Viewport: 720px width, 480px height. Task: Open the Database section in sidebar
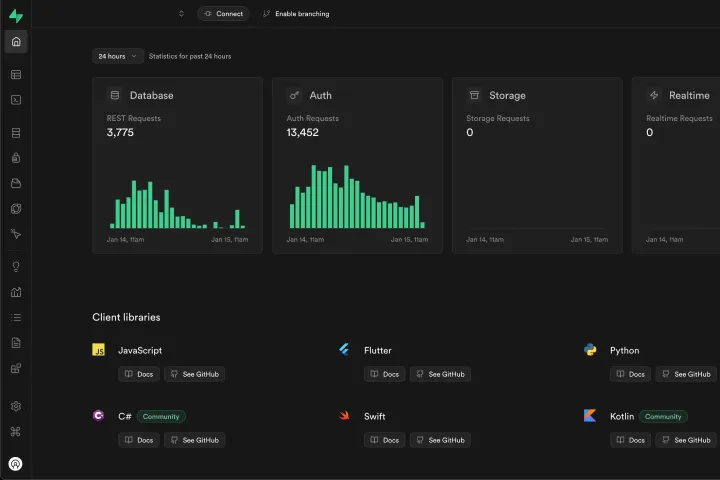(16, 133)
